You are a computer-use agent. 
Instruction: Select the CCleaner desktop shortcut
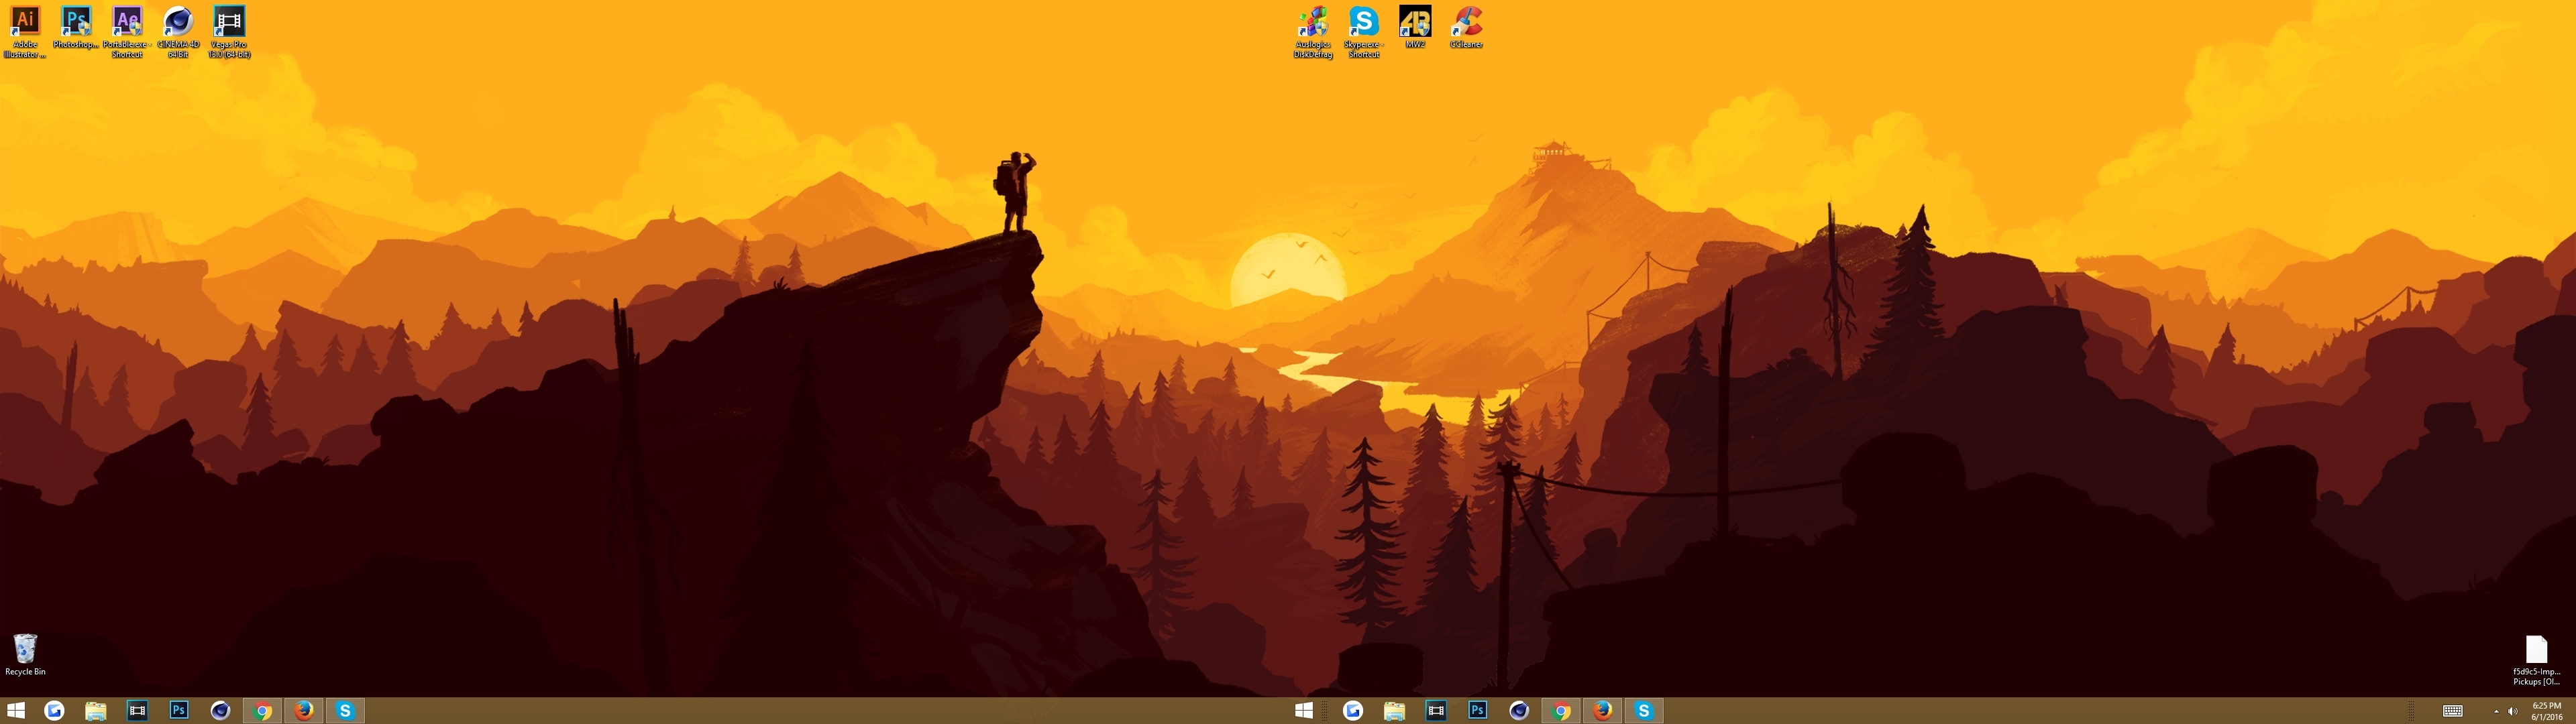point(1466,27)
